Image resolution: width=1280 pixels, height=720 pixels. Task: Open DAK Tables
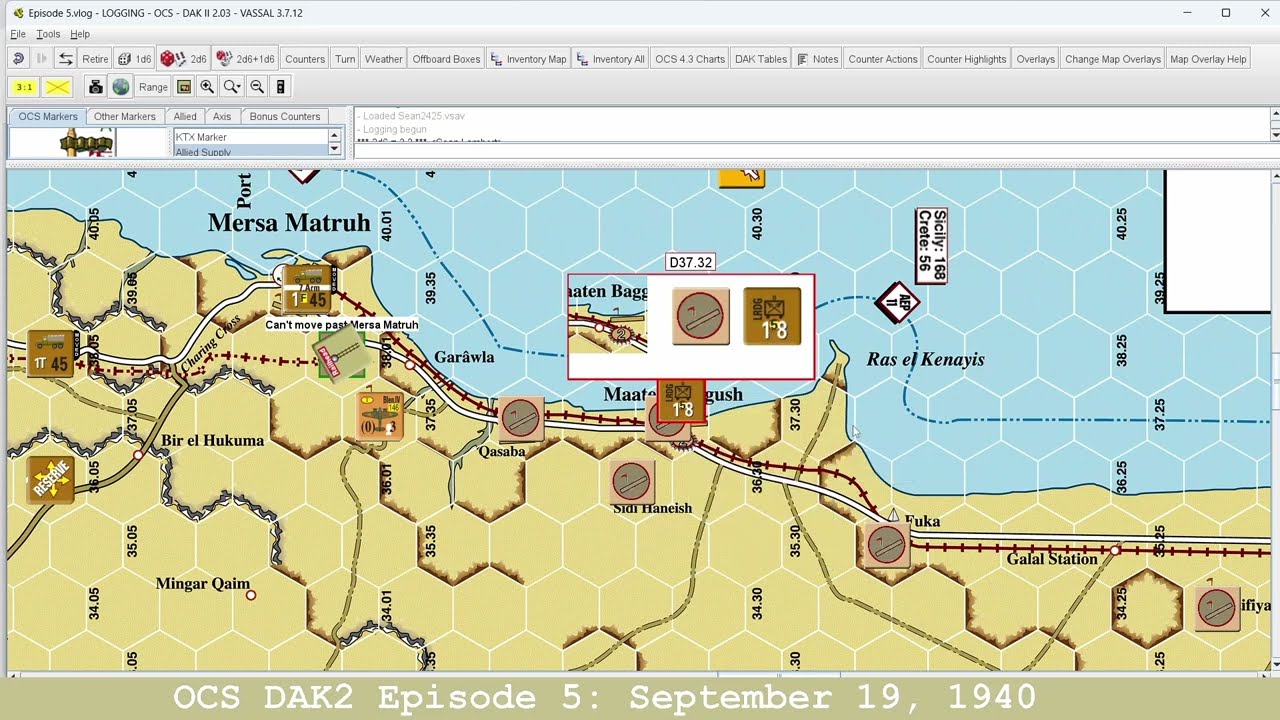(761, 59)
